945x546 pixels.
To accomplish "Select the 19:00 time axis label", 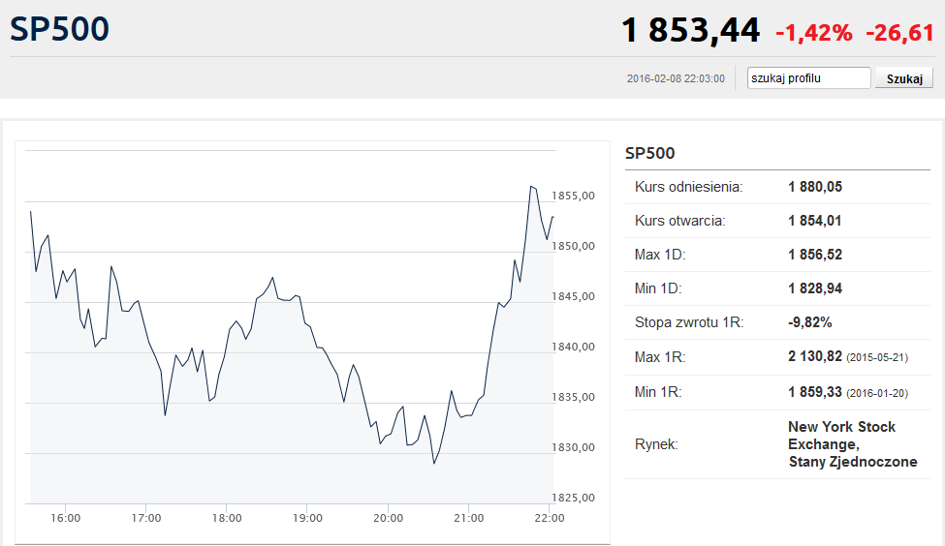I will pyautogui.click(x=307, y=518).
